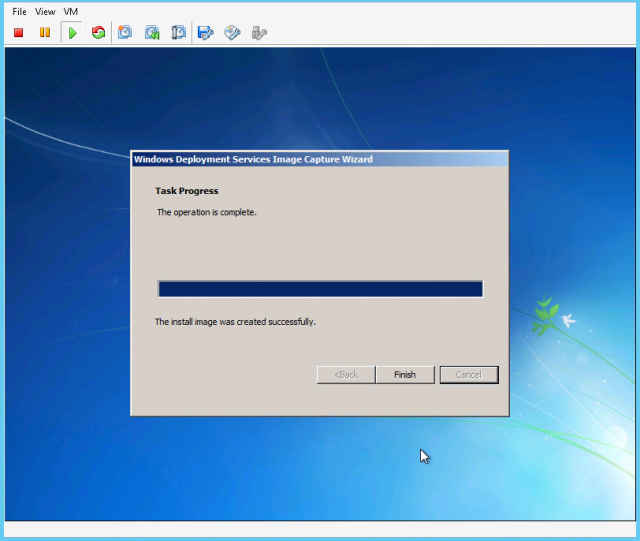Click the disabled Back button

346,375
